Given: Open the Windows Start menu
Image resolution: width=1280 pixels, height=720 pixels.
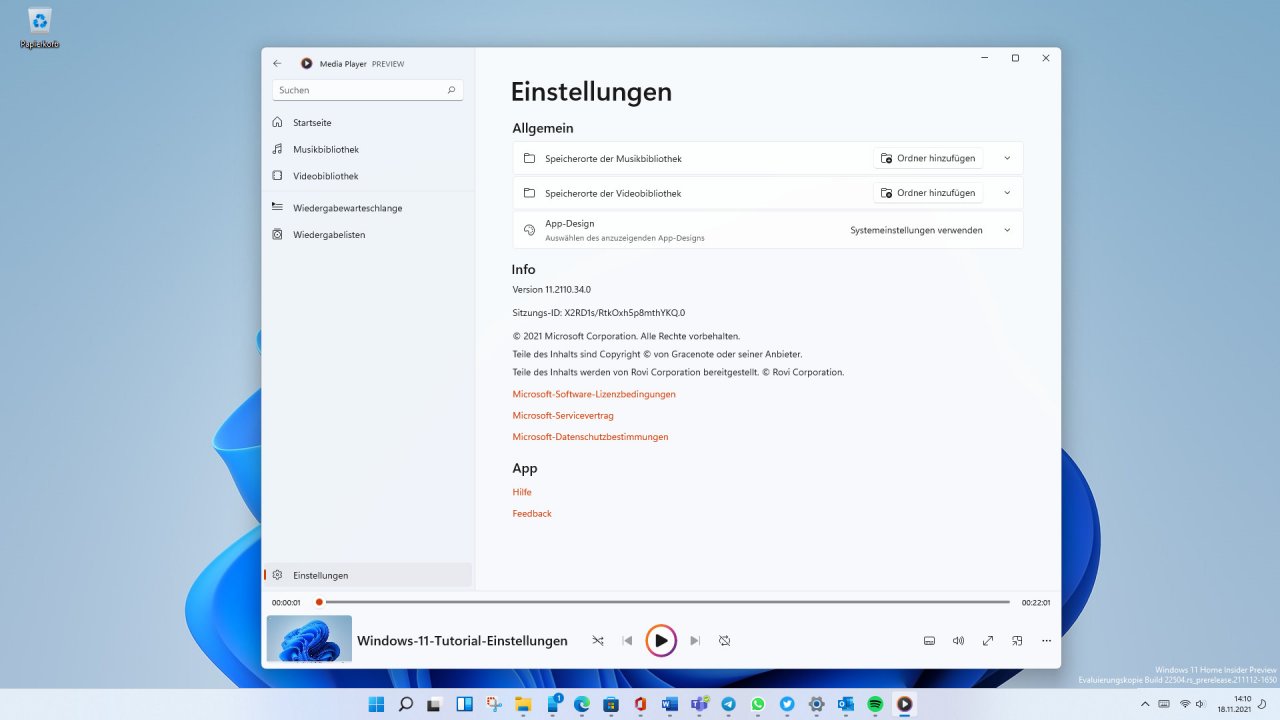Looking at the screenshot, I should click(x=376, y=704).
